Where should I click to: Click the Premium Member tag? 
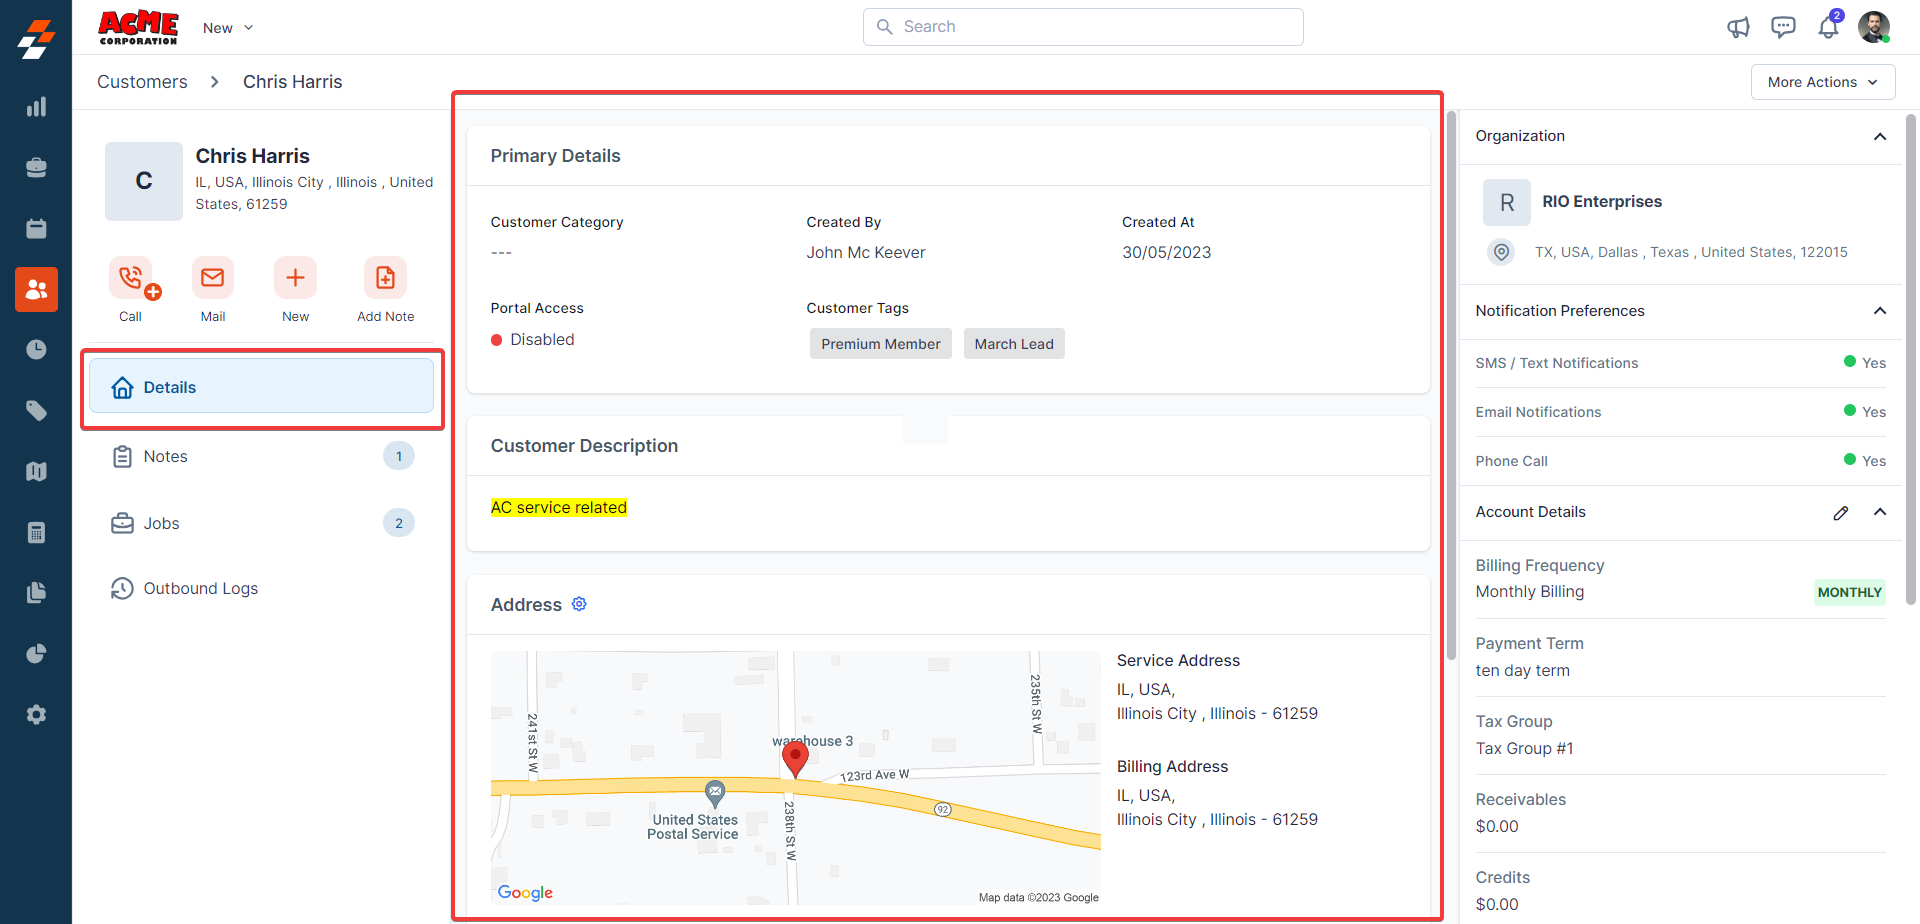click(x=880, y=344)
